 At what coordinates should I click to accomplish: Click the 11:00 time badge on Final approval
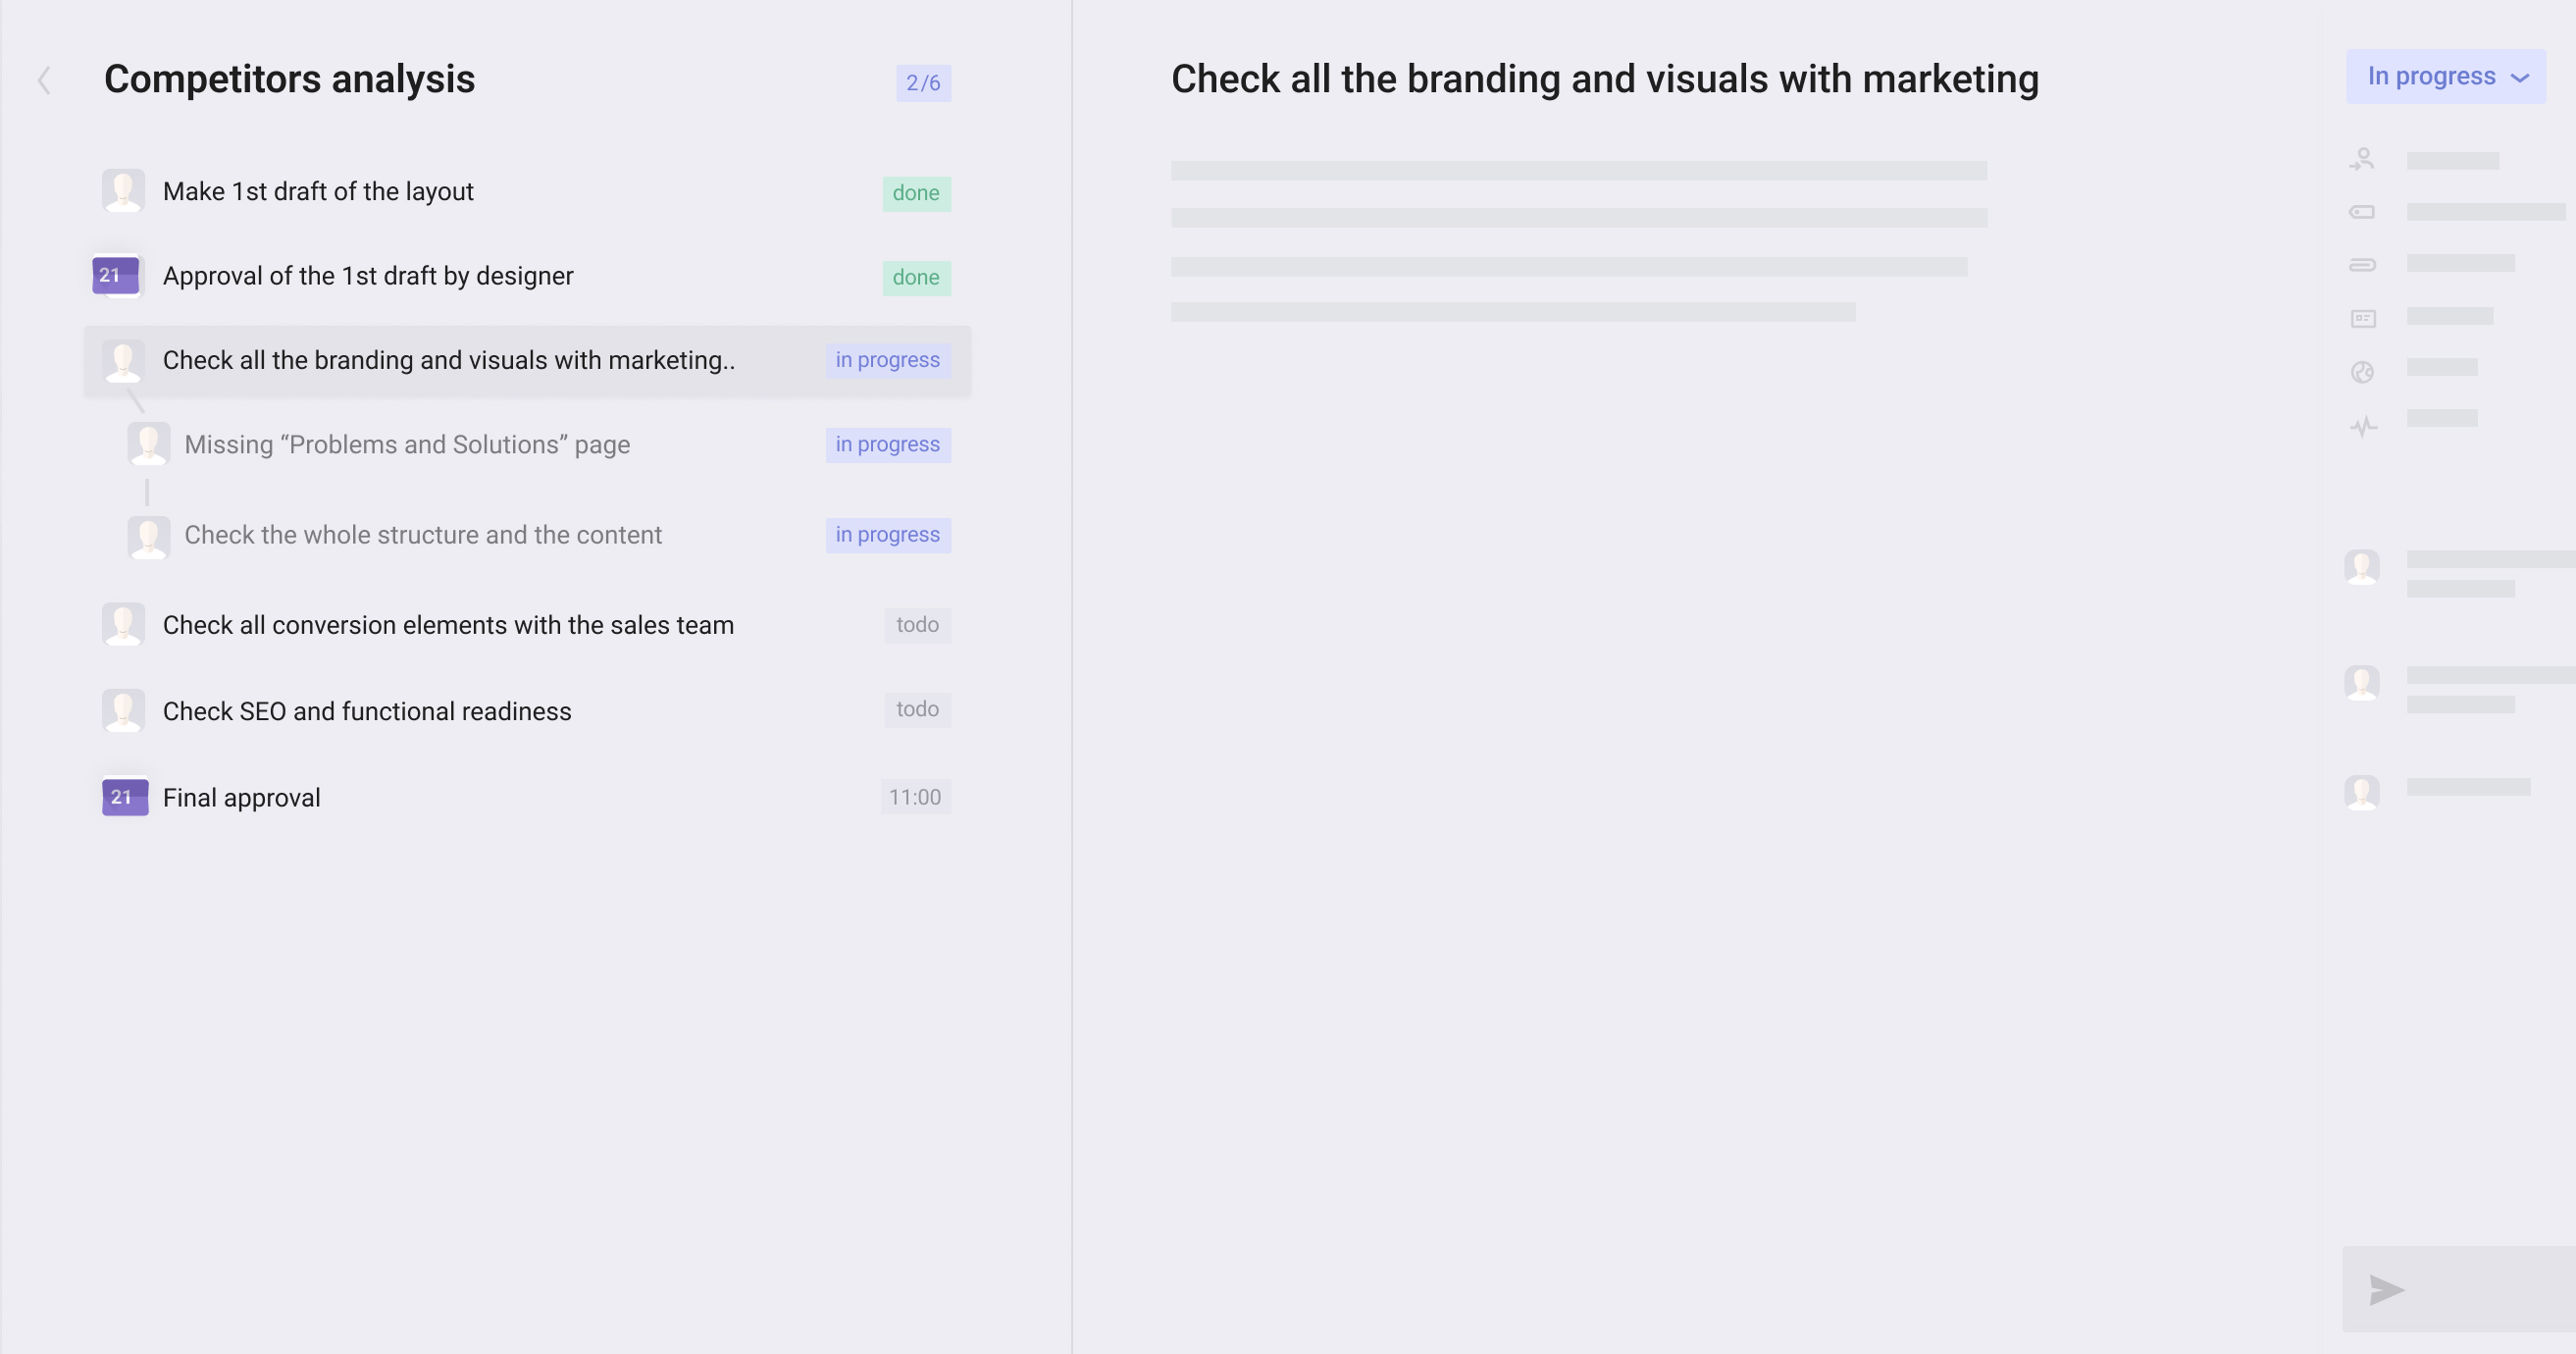(x=915, y=797)
